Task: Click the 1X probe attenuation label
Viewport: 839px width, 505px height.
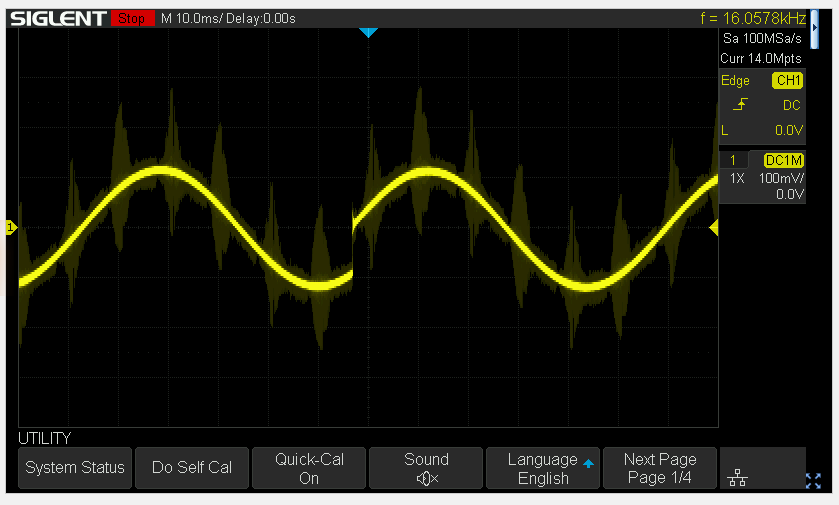Action: pyautogui.click(x=737, y=179)
